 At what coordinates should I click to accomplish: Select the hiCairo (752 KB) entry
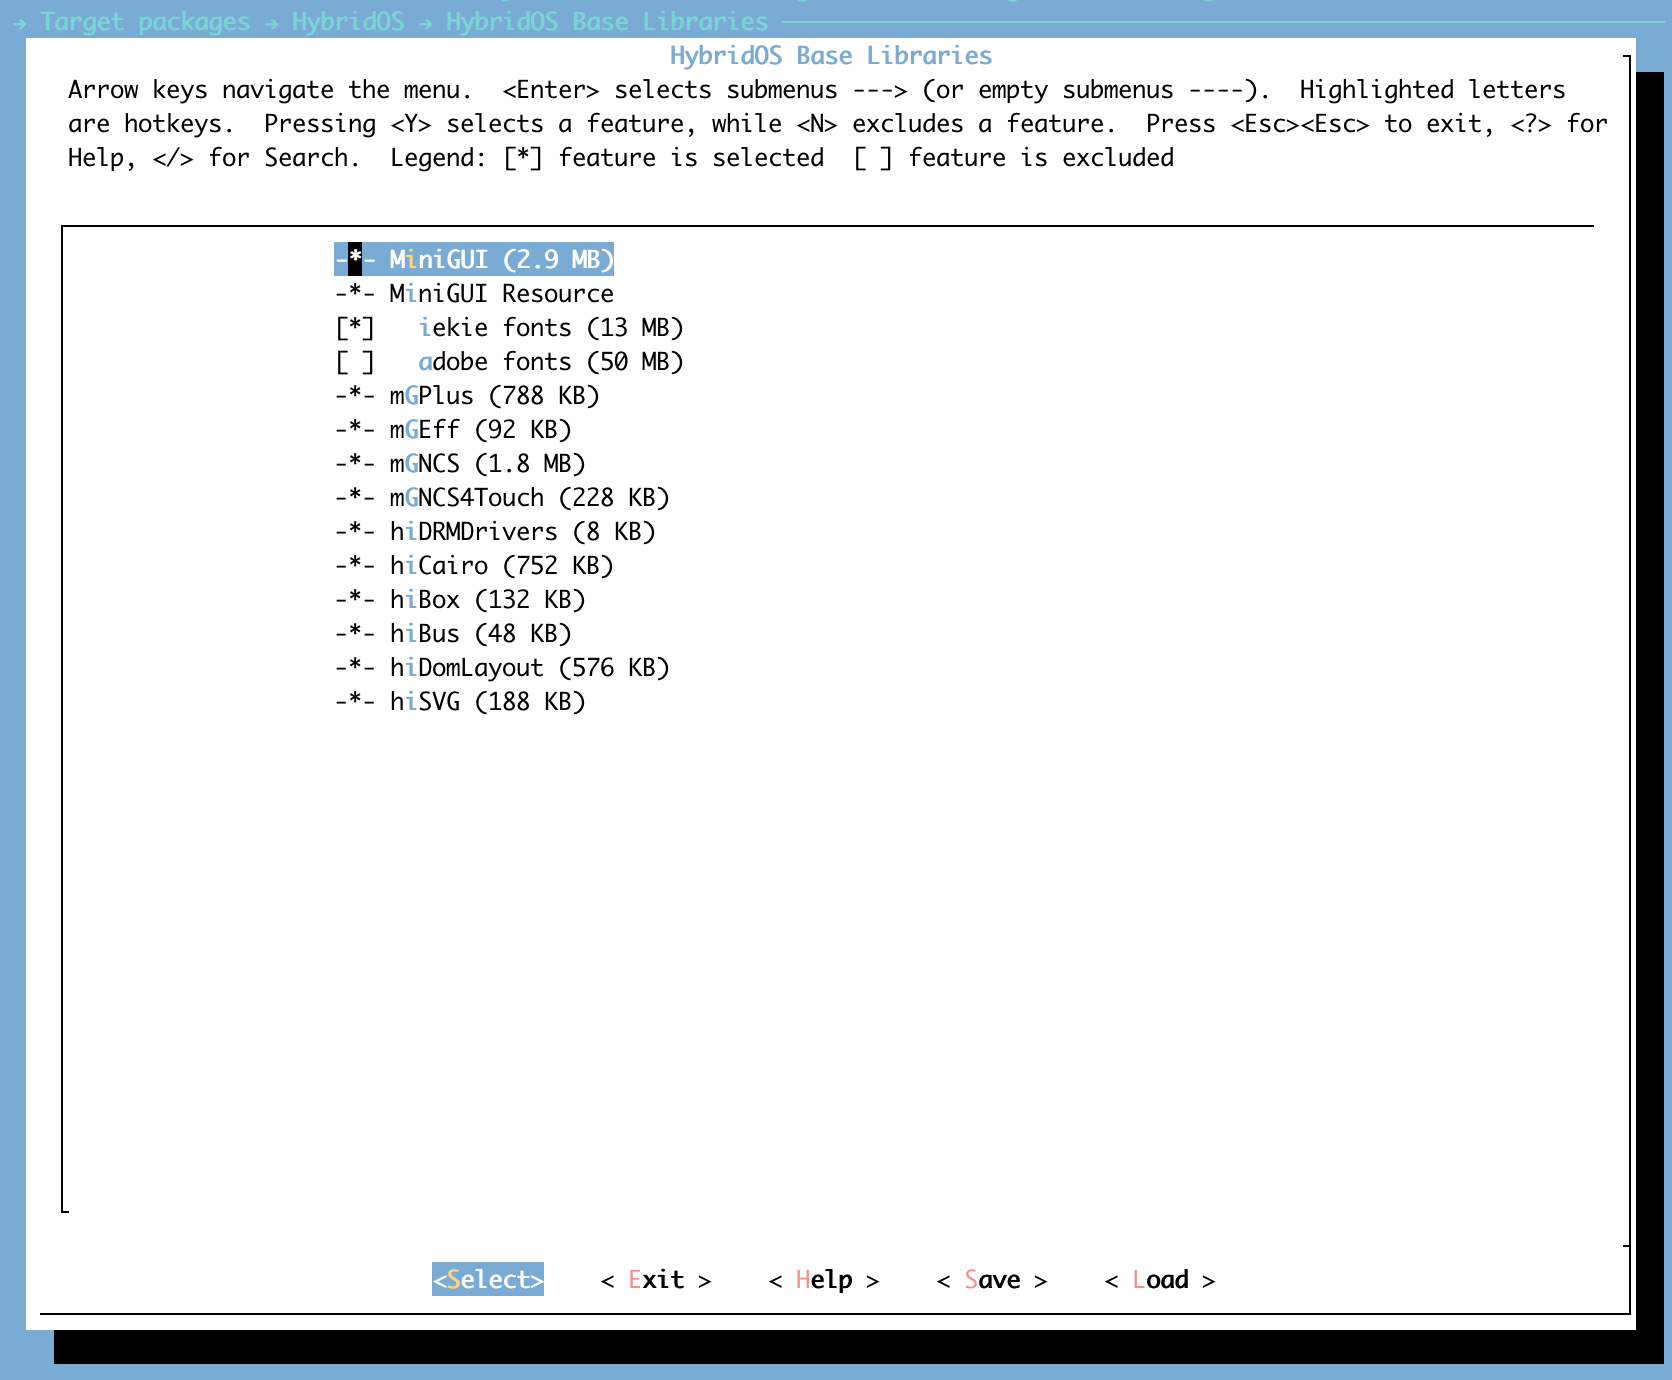tap(474, 565)
